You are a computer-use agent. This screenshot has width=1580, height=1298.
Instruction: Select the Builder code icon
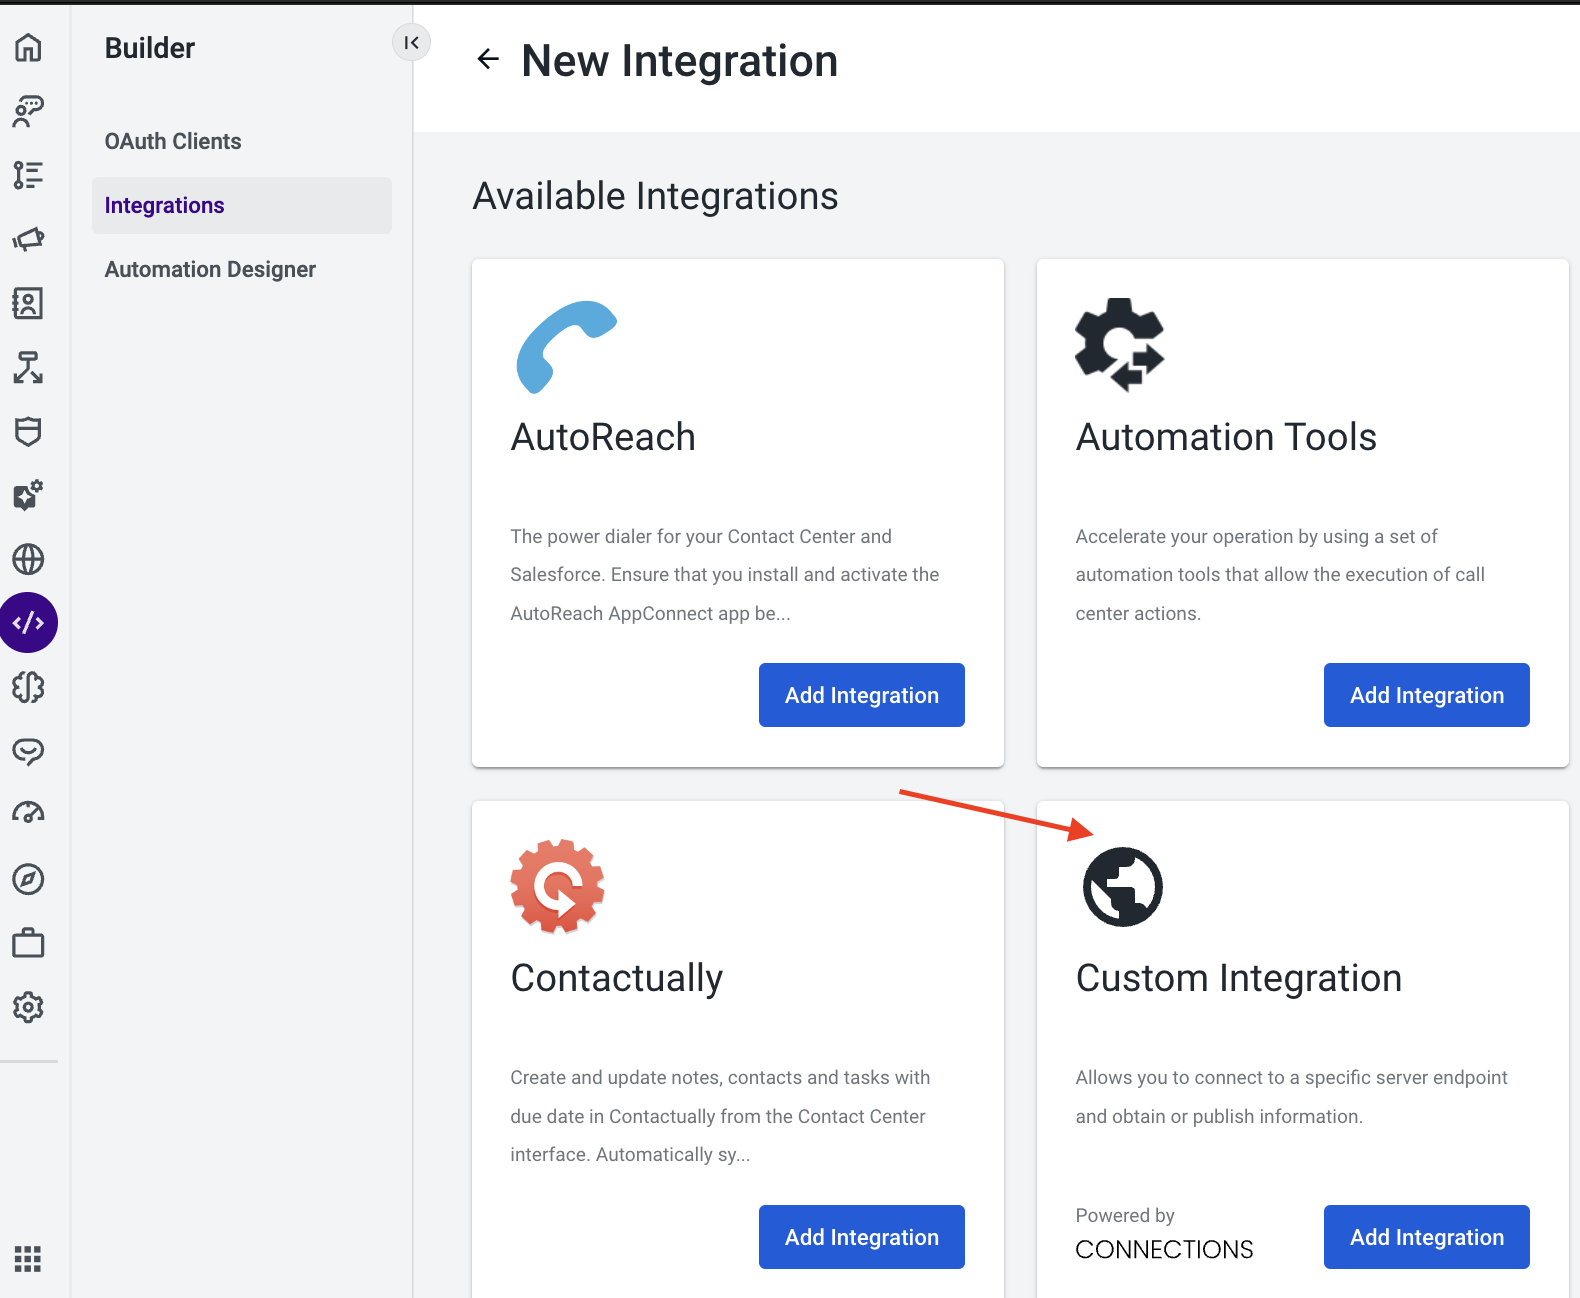(x=28, y=623)
